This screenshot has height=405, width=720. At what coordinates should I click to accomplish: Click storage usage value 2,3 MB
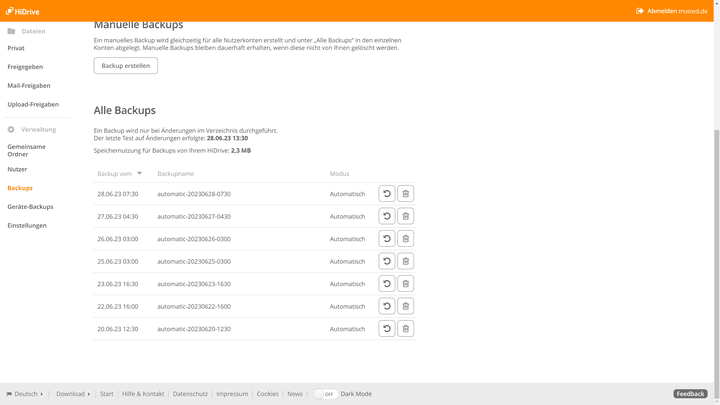click(241, 151)
